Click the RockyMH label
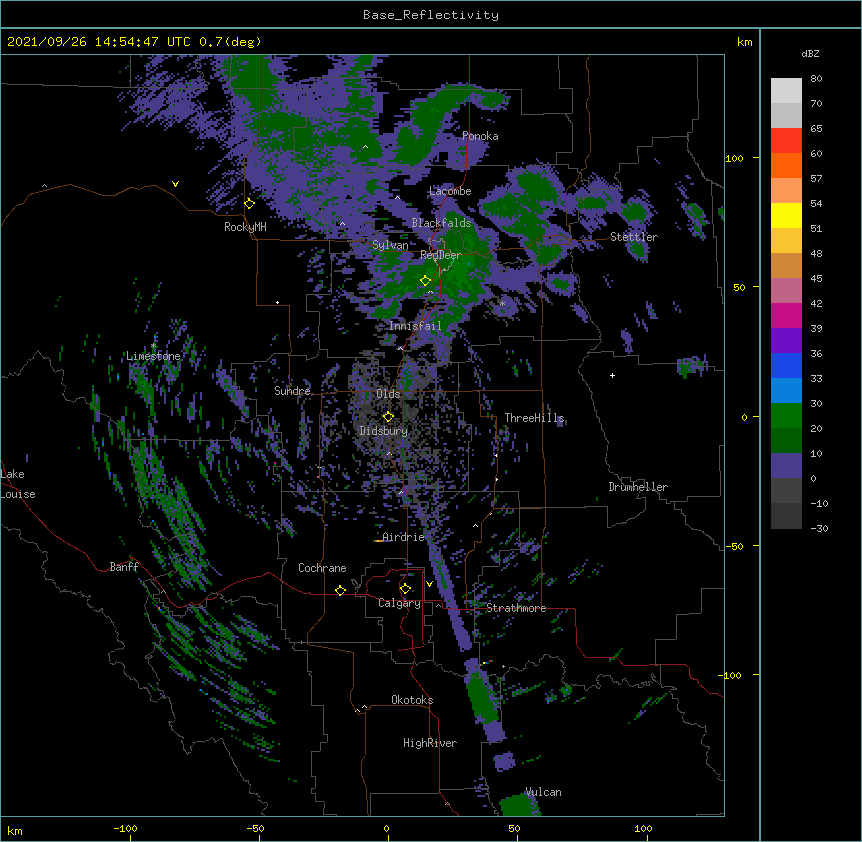 (245, 227)
